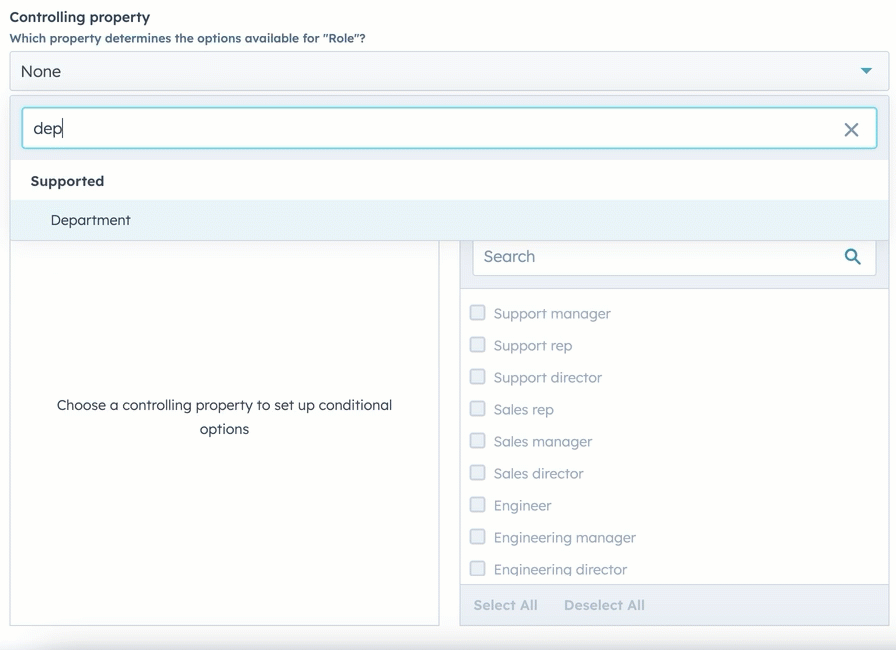Click the options Search input box
Screen dimensions: 896x650
coord(655,257)
